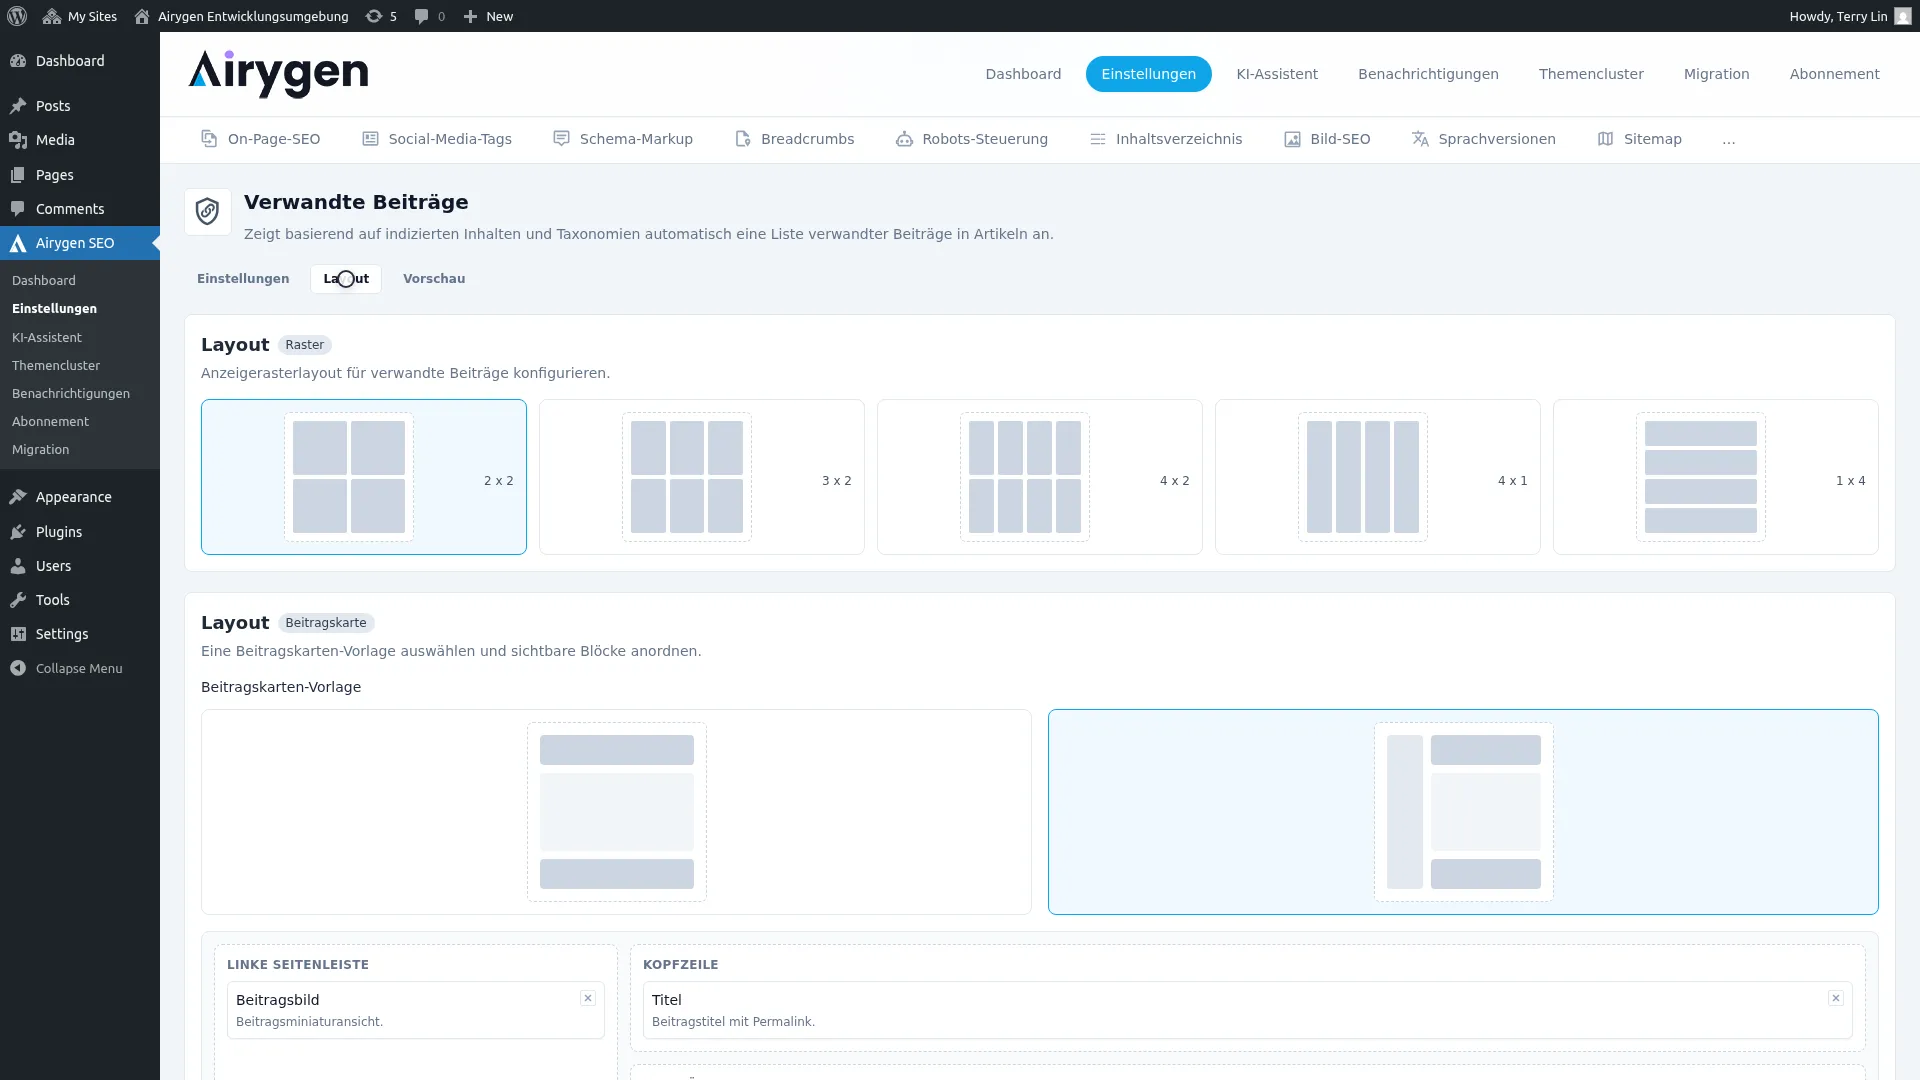
Task: Select the 3 x 2 grid layout
Action: (702, 477)
